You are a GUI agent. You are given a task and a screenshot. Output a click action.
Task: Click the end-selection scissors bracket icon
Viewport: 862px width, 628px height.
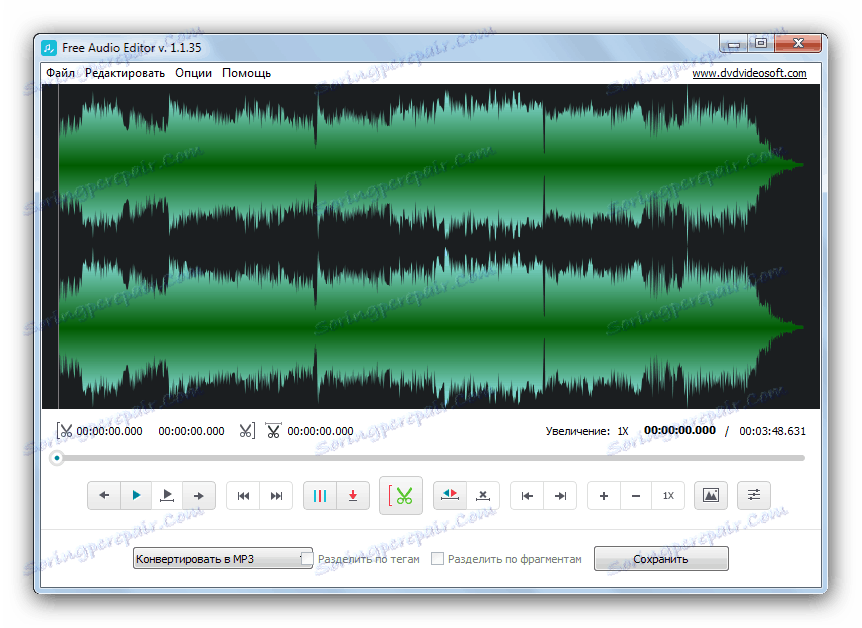[247, 431]
